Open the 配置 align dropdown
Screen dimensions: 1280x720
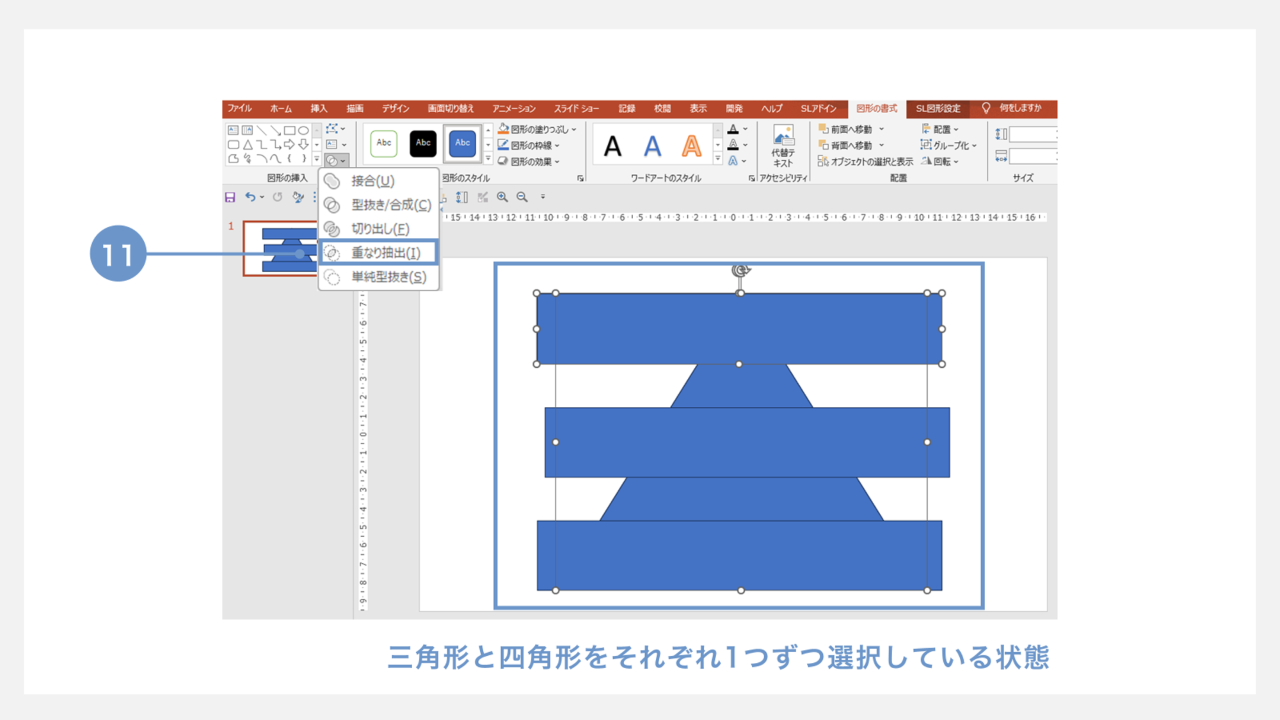tap(940, 129)
